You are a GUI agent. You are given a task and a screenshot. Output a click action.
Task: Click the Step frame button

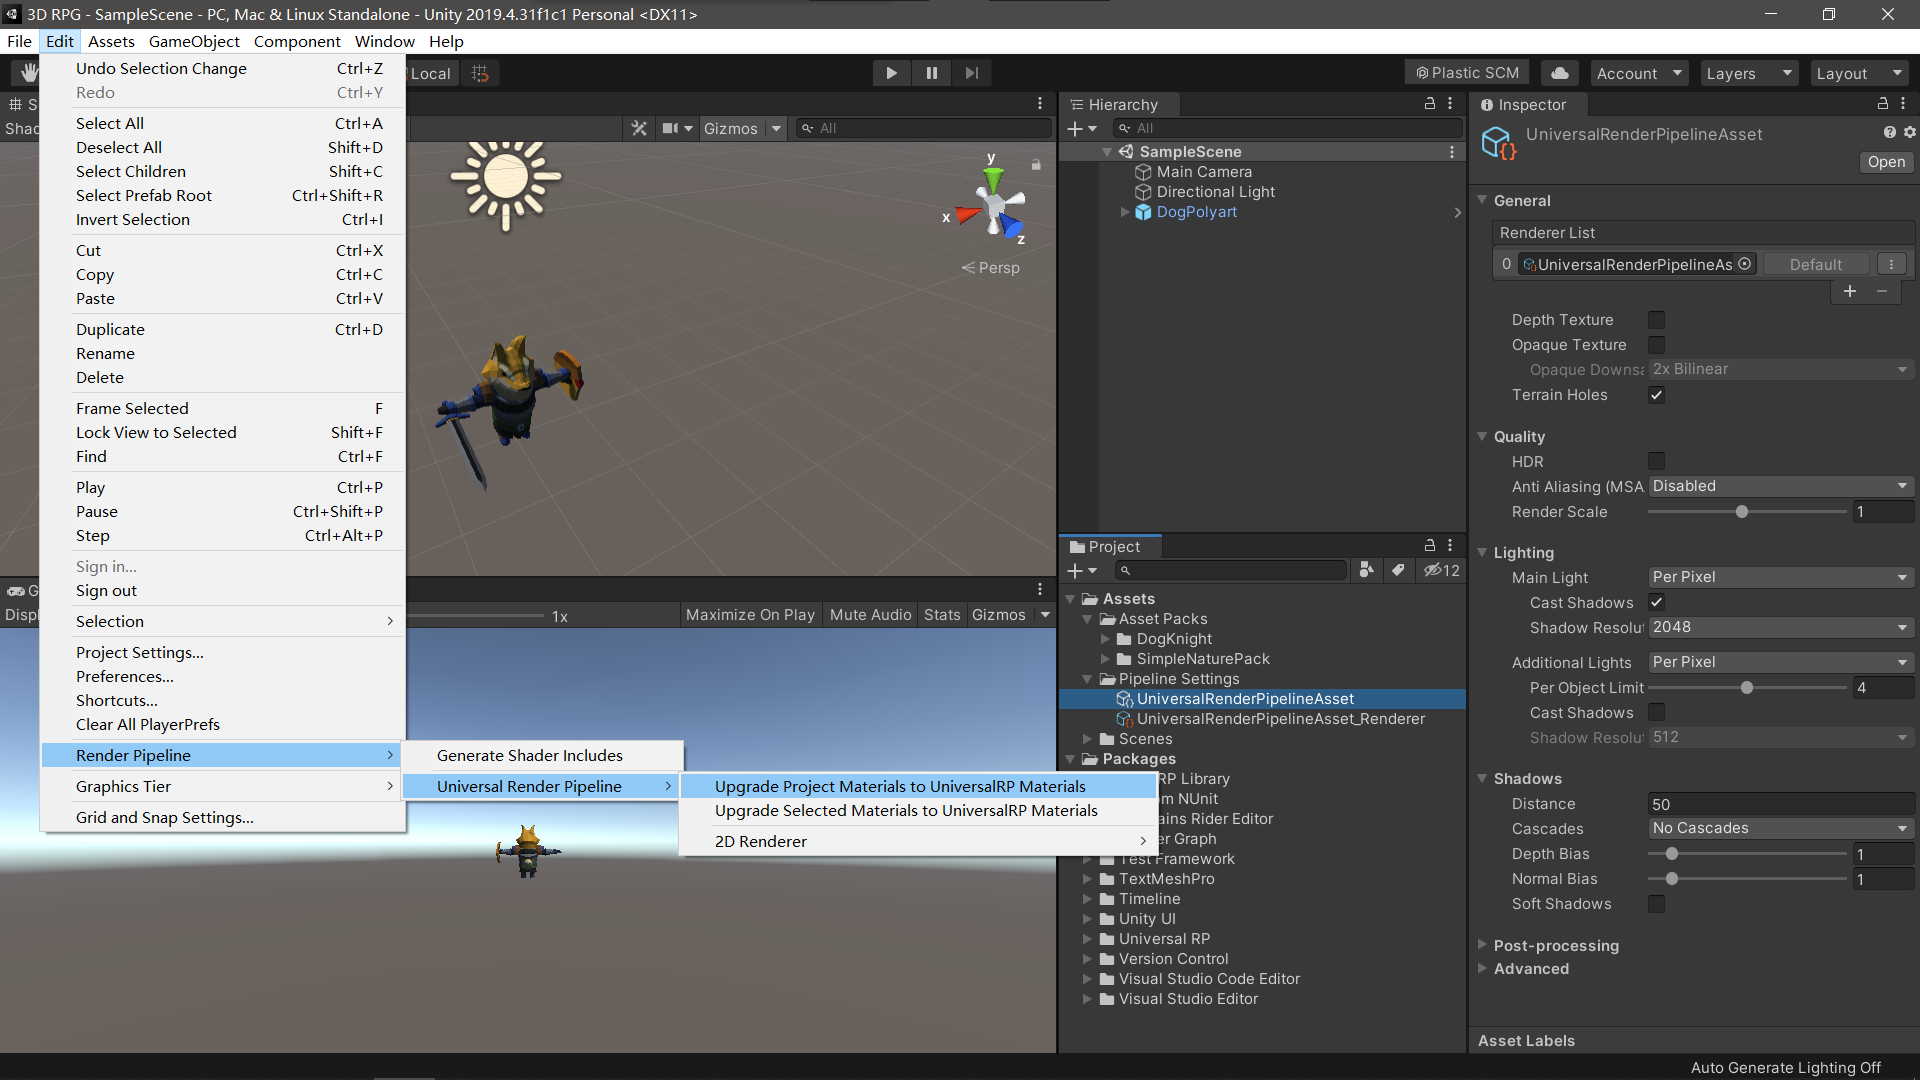tap(971, 72)
